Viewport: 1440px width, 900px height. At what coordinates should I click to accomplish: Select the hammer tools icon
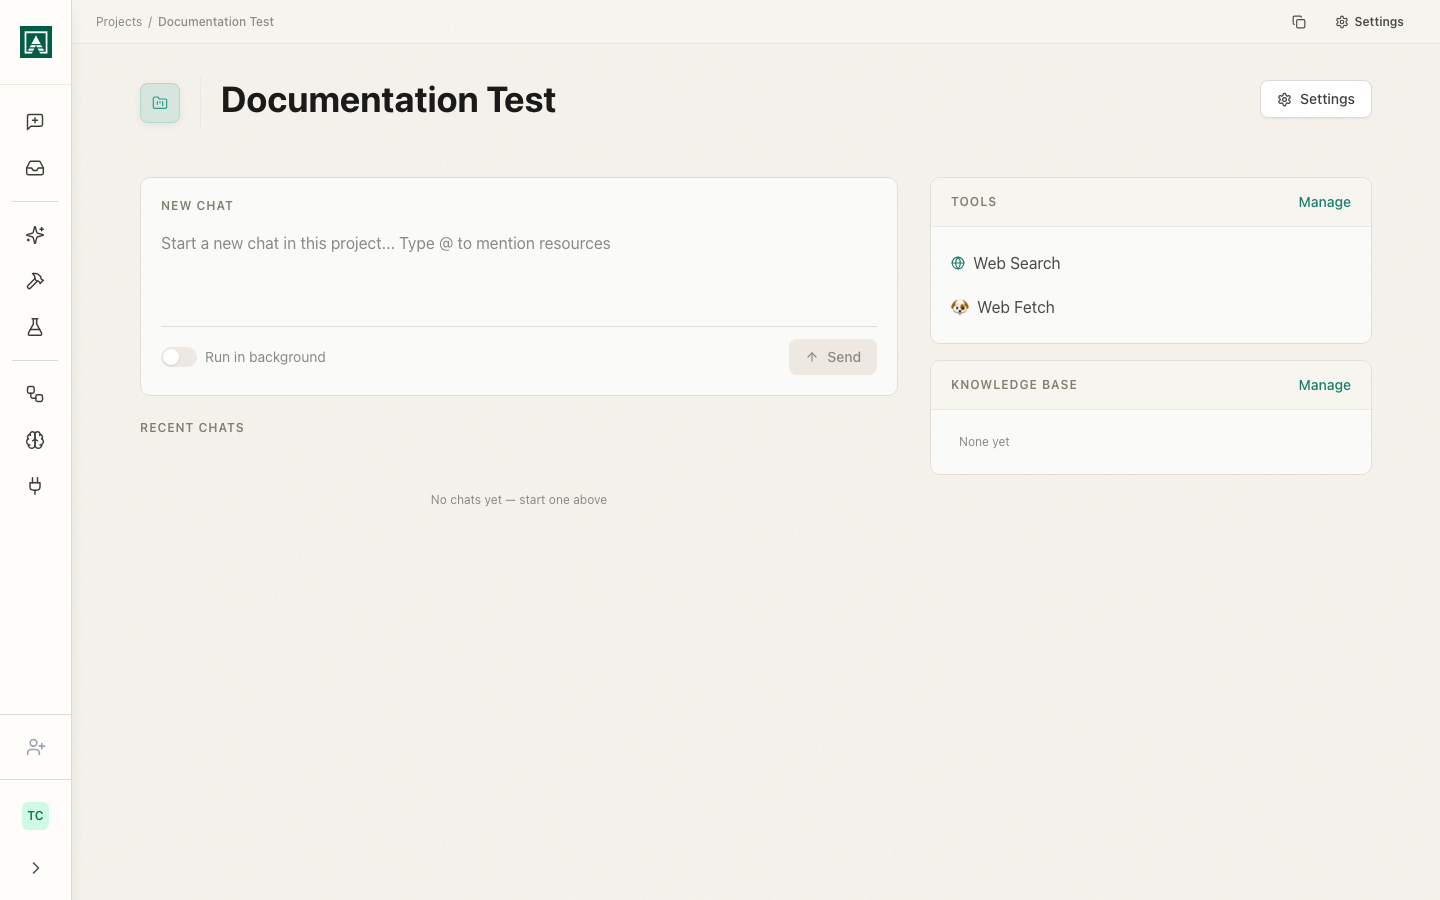(35, 281)
